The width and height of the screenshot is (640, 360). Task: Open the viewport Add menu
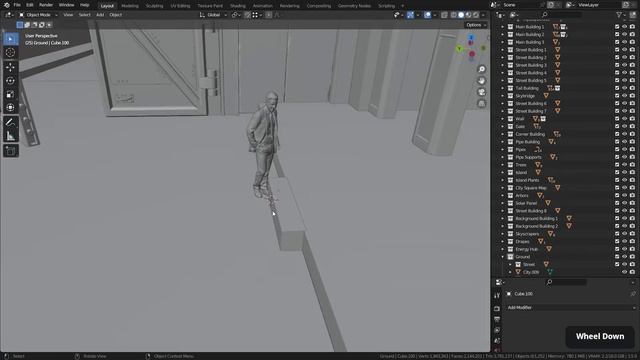(100, 15)
